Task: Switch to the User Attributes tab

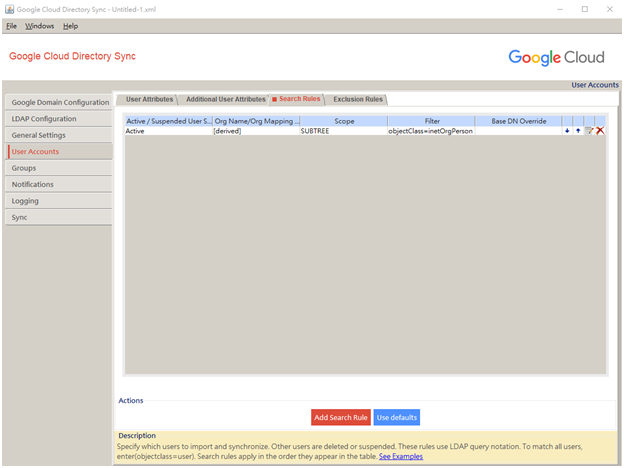Action: tap(146, 99)
